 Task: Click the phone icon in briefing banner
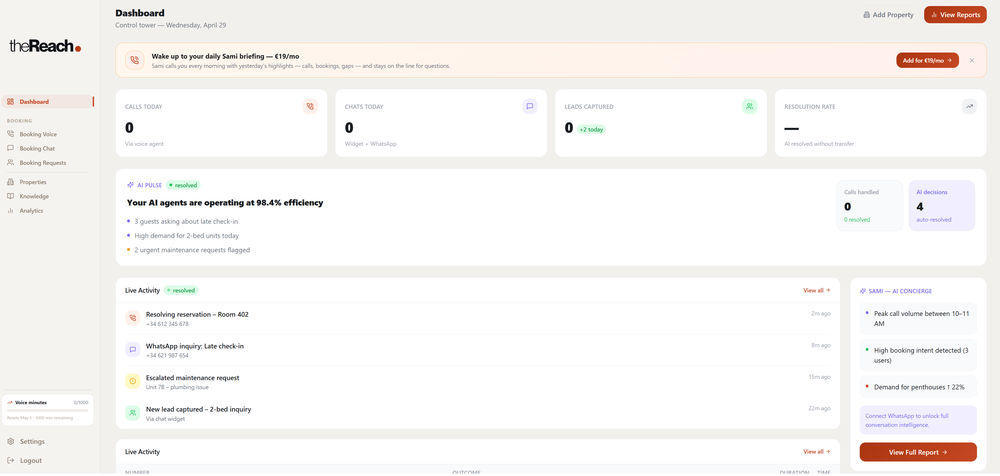coord(135,60)
